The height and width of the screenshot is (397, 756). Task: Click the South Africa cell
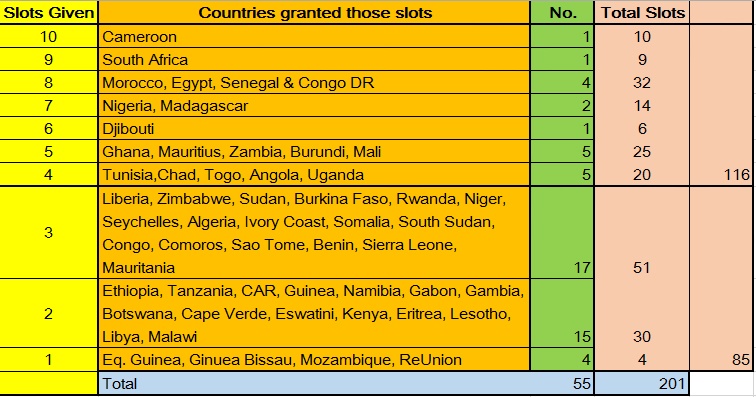coord(314,59)
